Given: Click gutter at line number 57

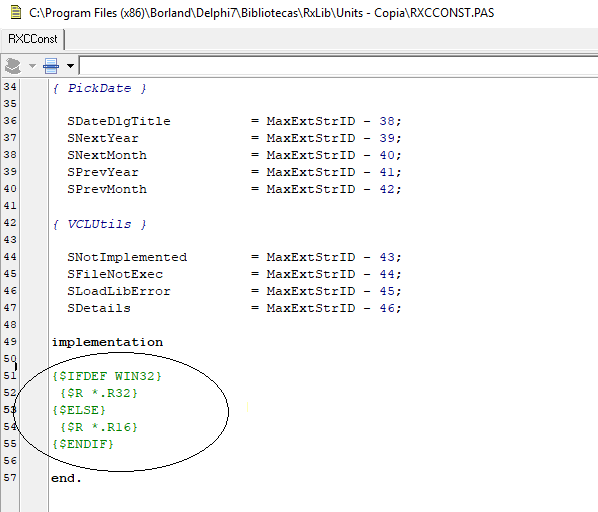Looking at the screenshot, I should (10, 478).
